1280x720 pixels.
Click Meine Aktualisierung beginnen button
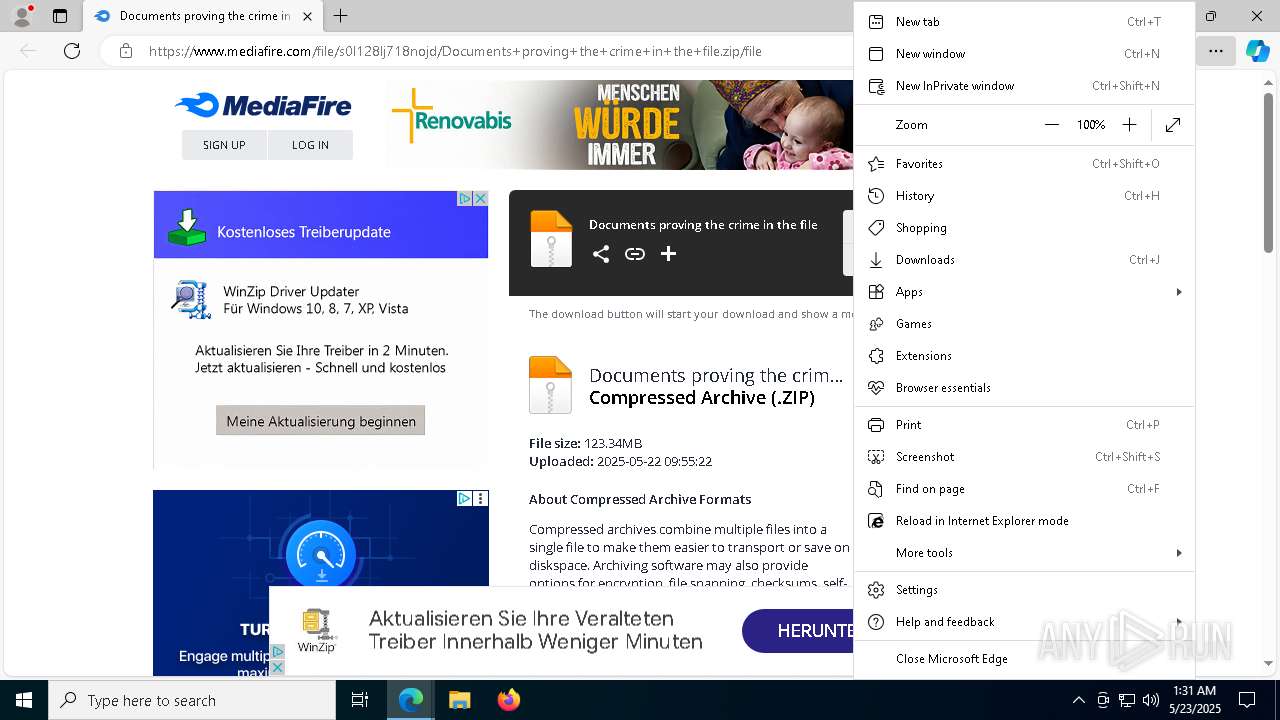click(321, 421)
